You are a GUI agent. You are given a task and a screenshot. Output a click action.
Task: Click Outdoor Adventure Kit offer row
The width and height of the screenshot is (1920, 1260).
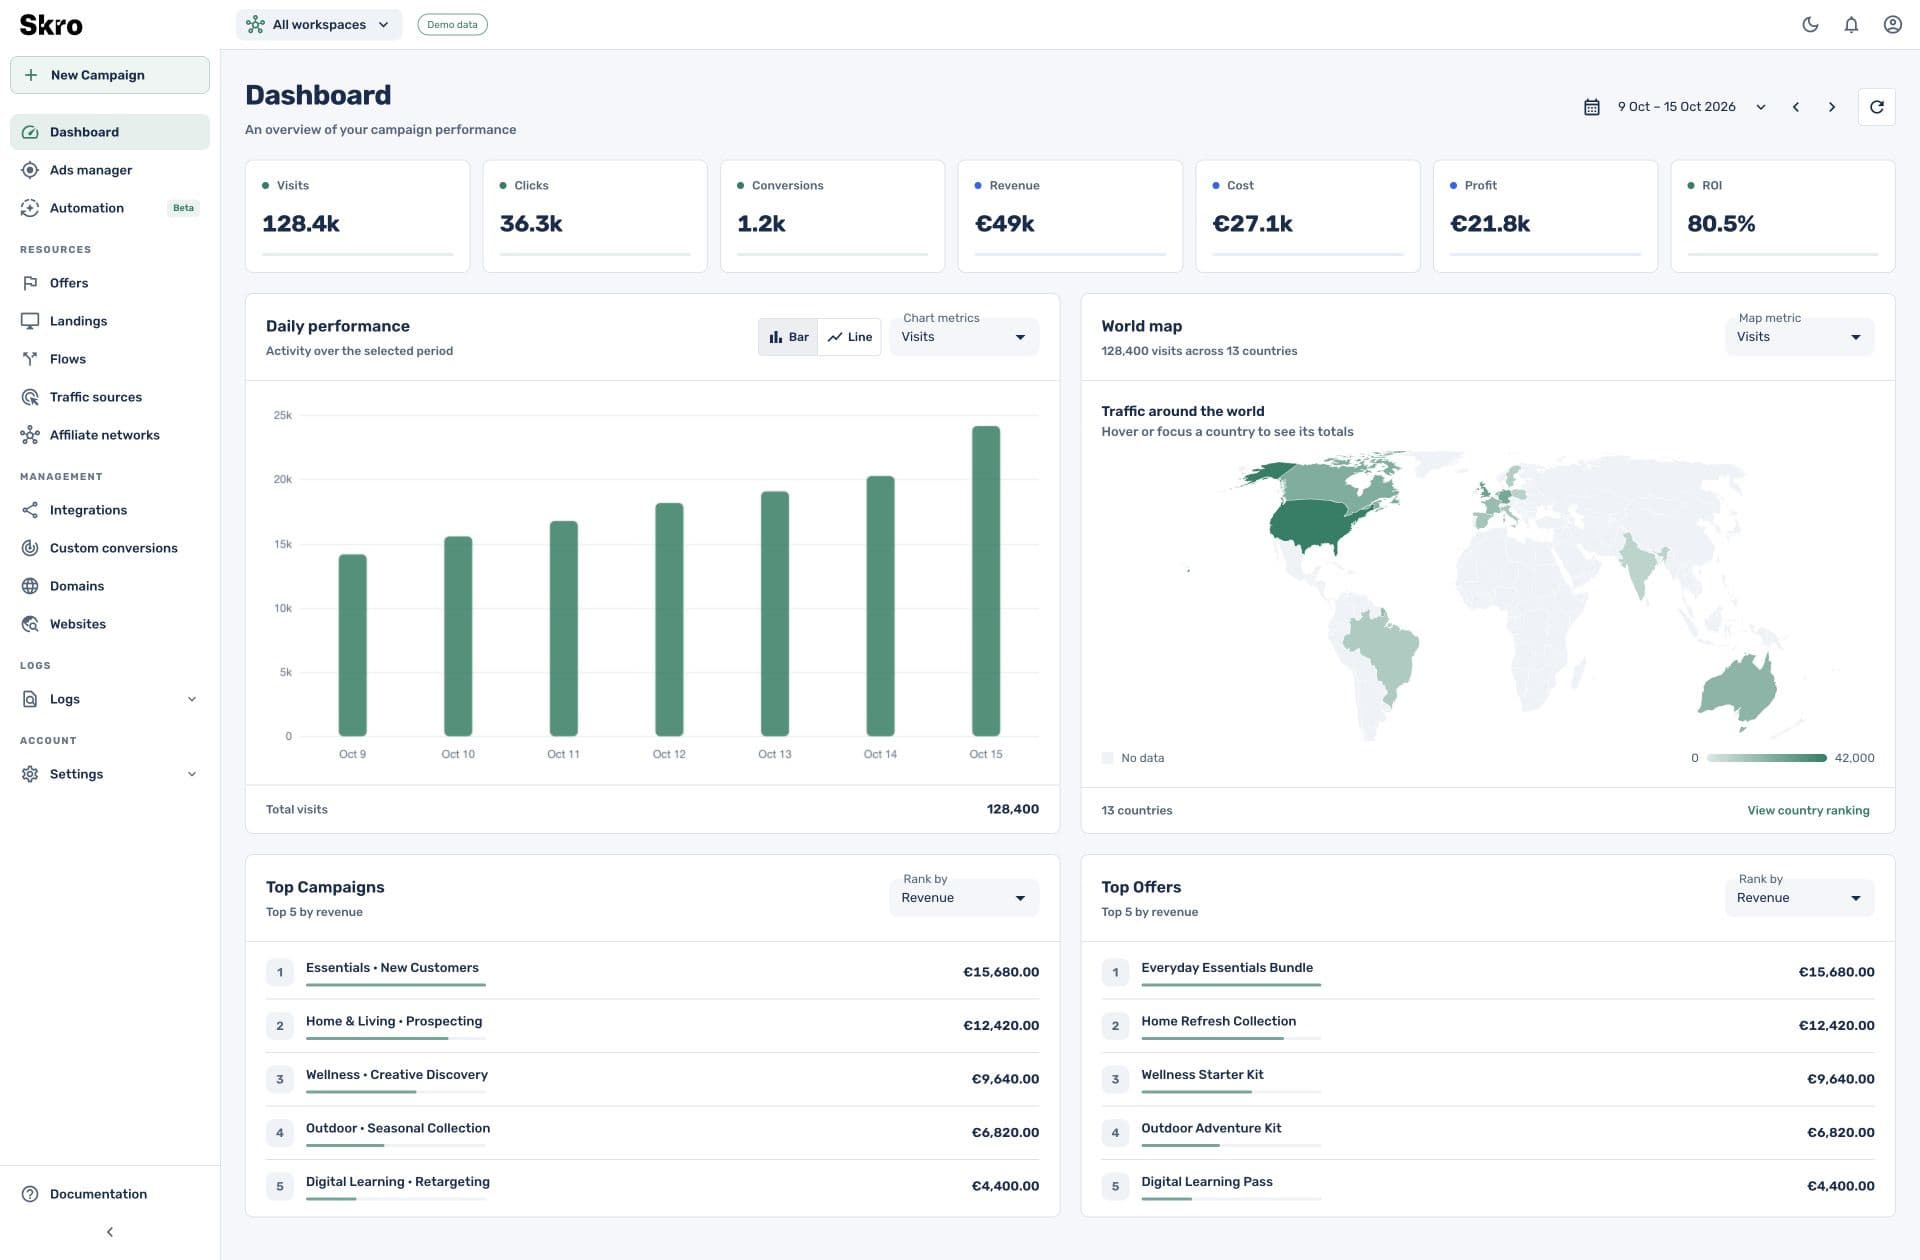[1488, 1133]
